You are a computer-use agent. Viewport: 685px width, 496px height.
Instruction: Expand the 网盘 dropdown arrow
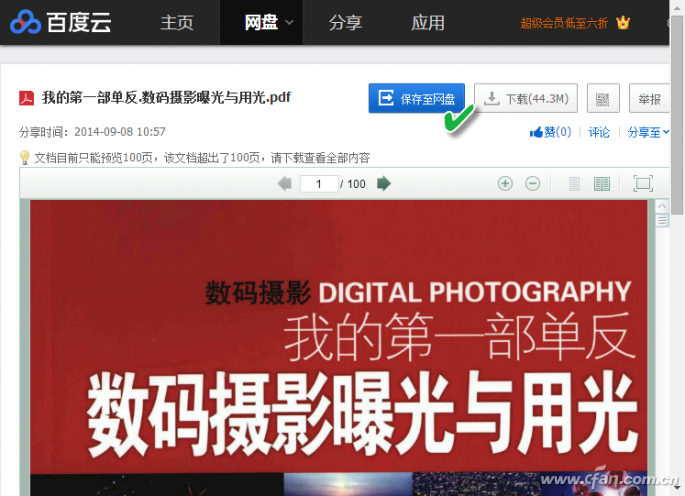[x=289, y=22]
